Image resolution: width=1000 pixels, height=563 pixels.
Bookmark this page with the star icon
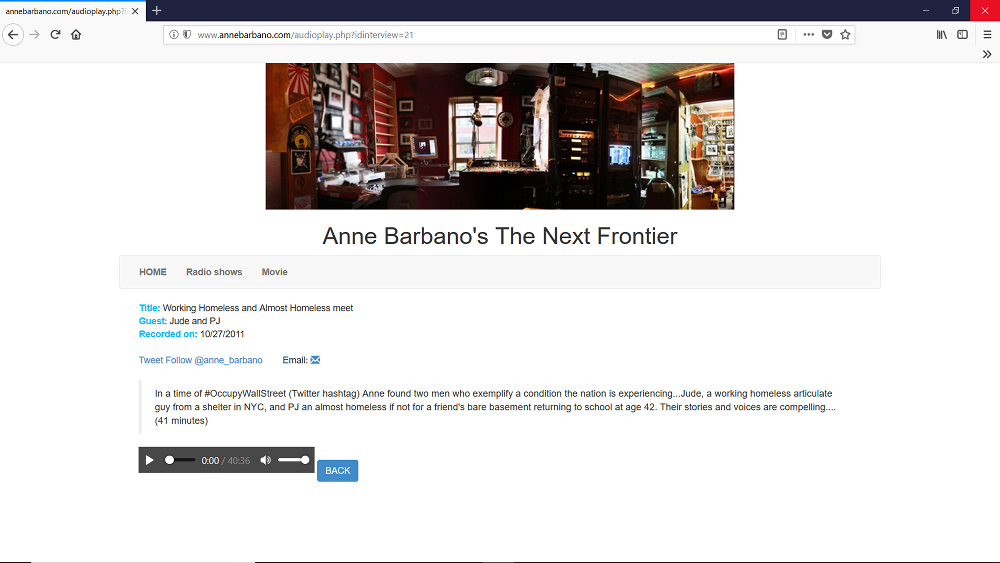click(845, 34)
